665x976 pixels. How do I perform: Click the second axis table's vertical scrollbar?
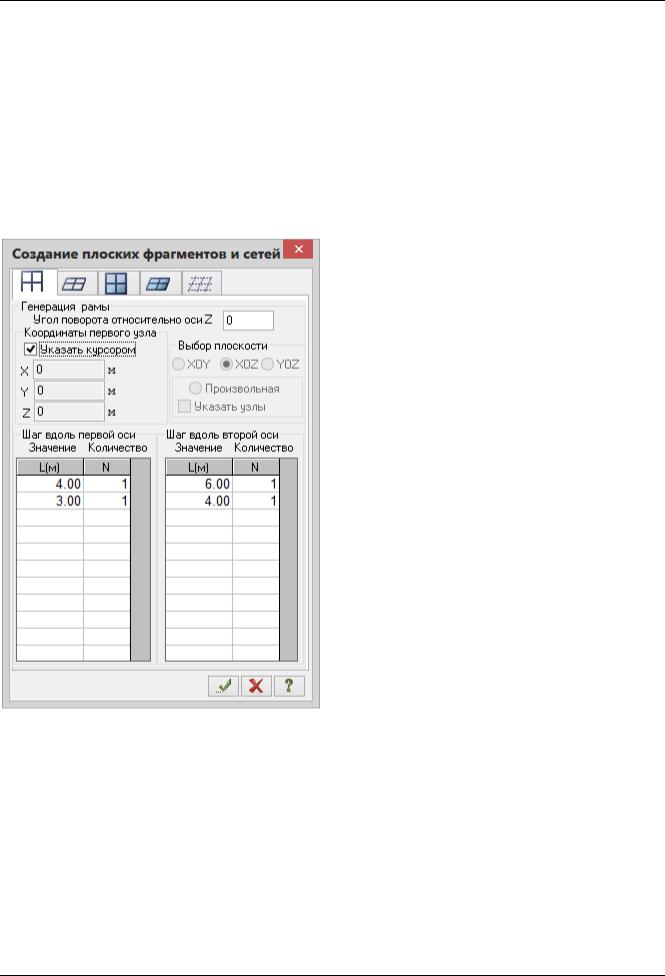click(x=288, y=560)
